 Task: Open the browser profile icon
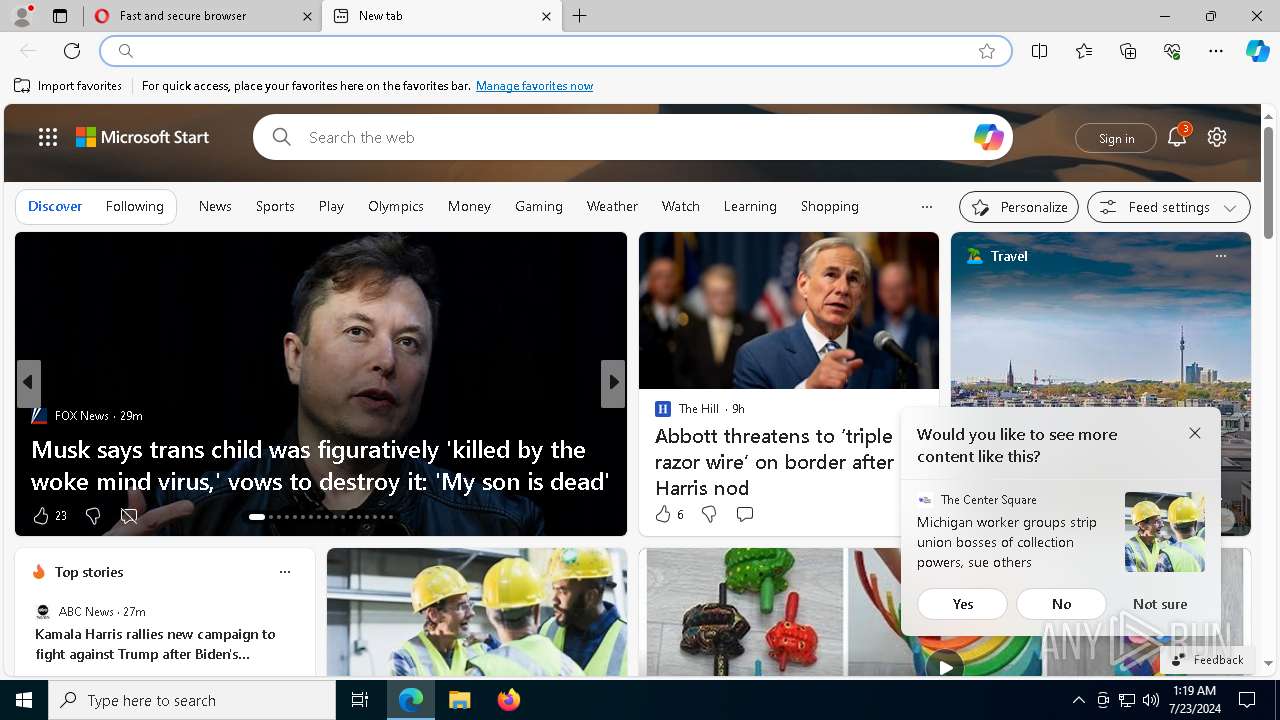pyautogui.click(x=21, y=16)
